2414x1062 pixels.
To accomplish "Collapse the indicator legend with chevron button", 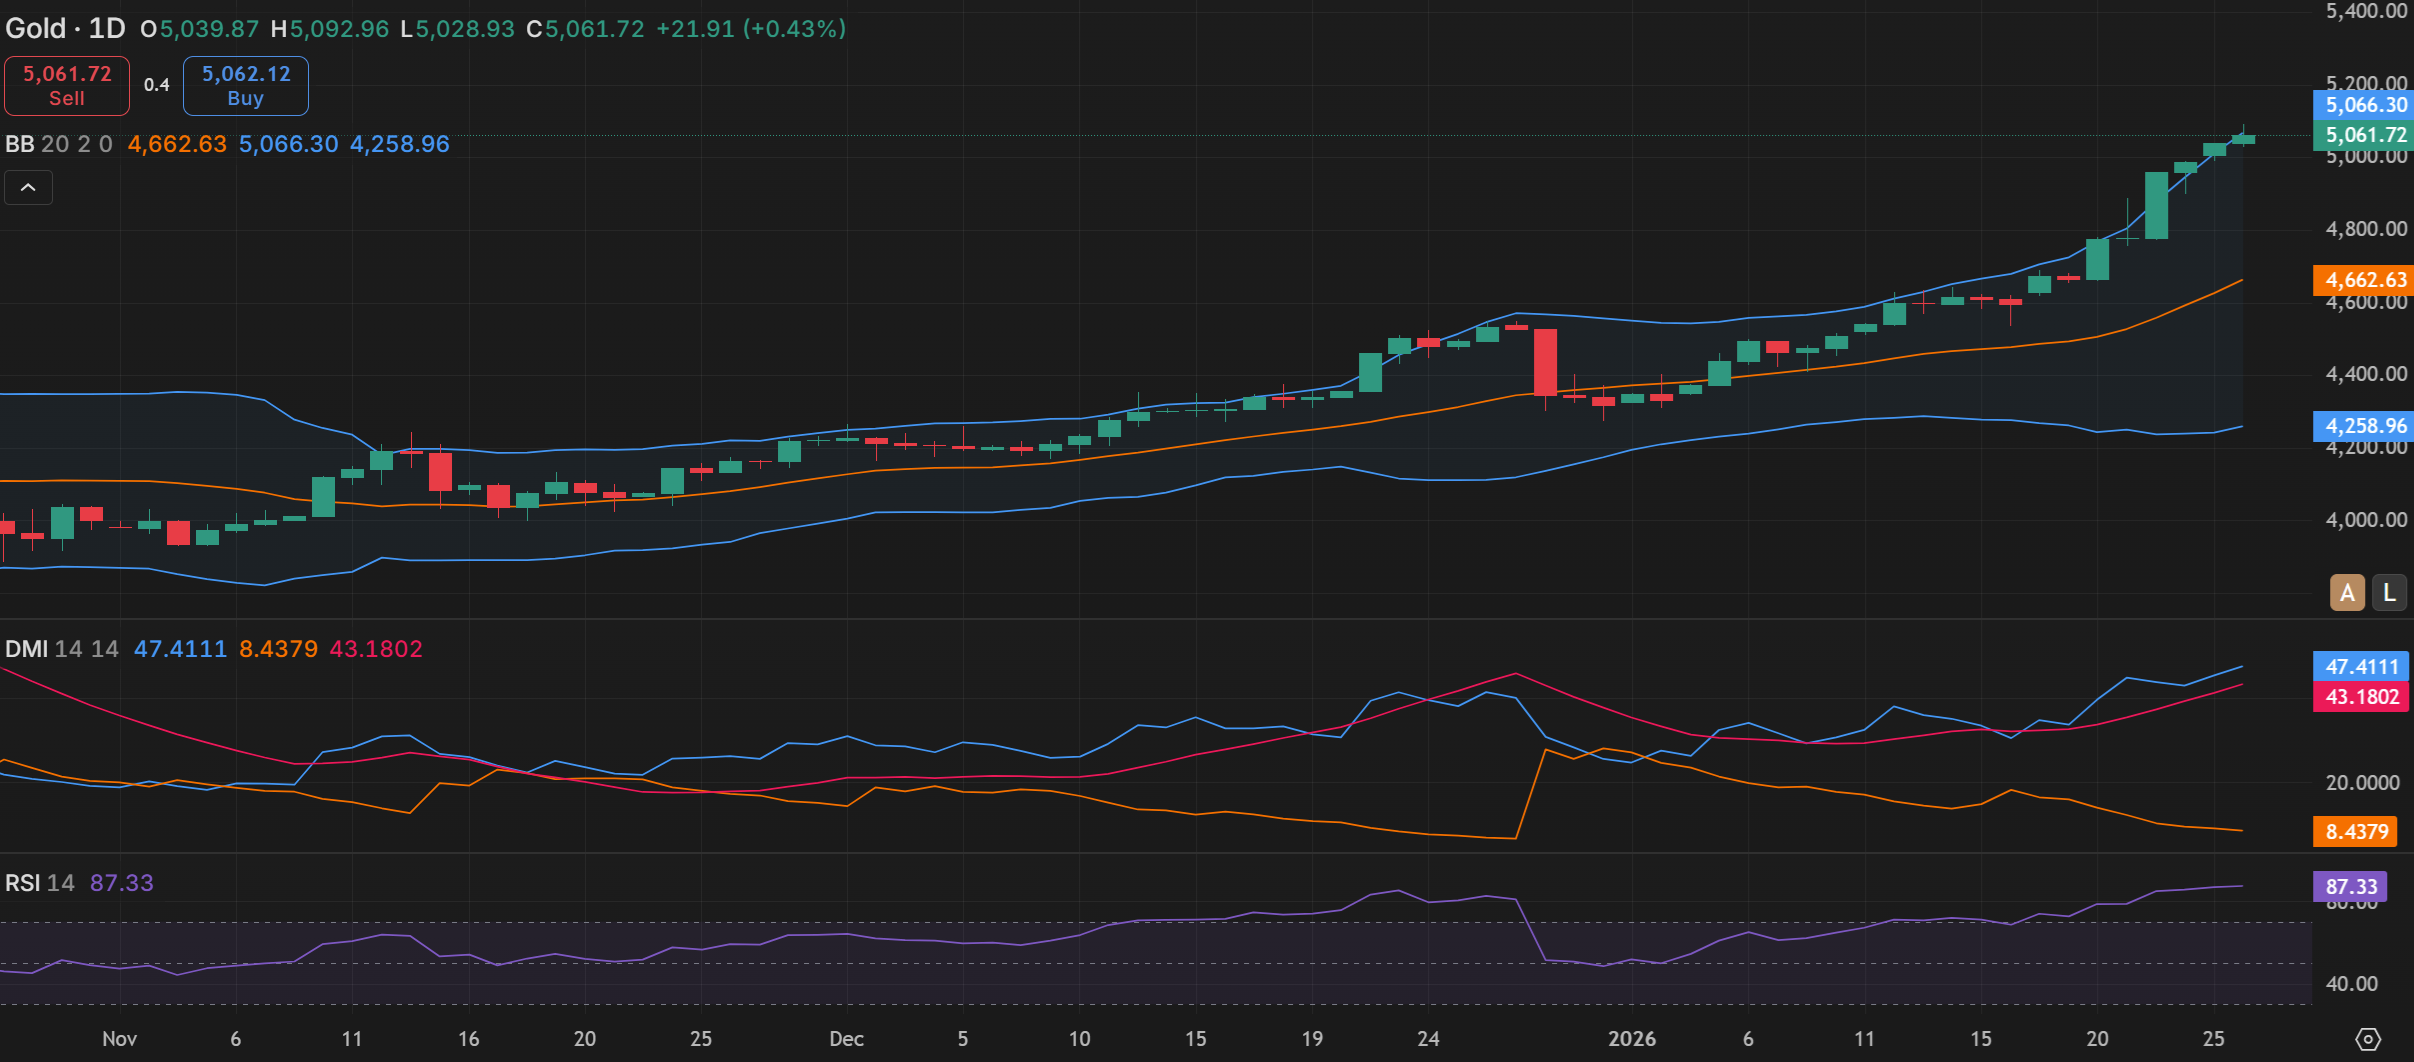I will (28, 188).
